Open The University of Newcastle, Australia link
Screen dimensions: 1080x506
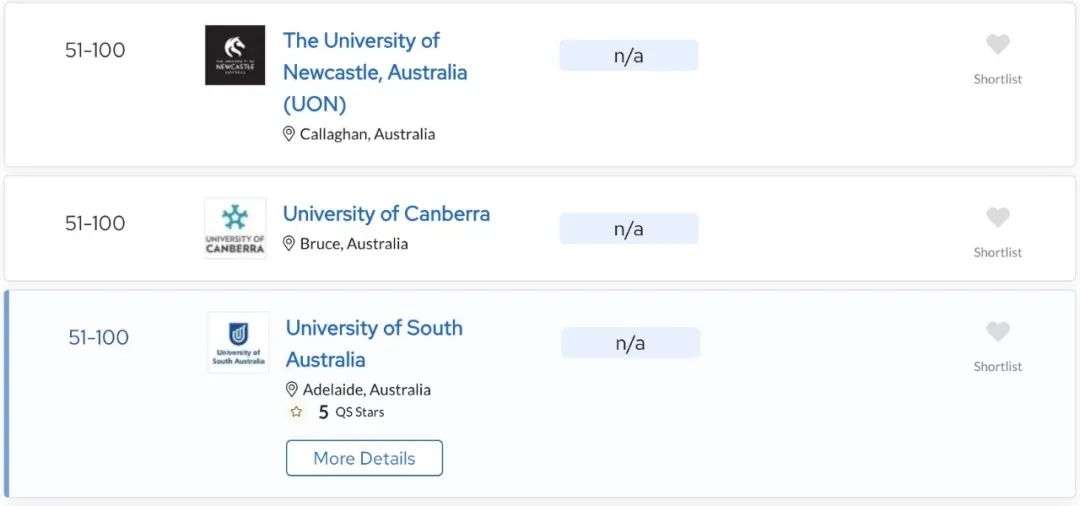pos(375,72)
